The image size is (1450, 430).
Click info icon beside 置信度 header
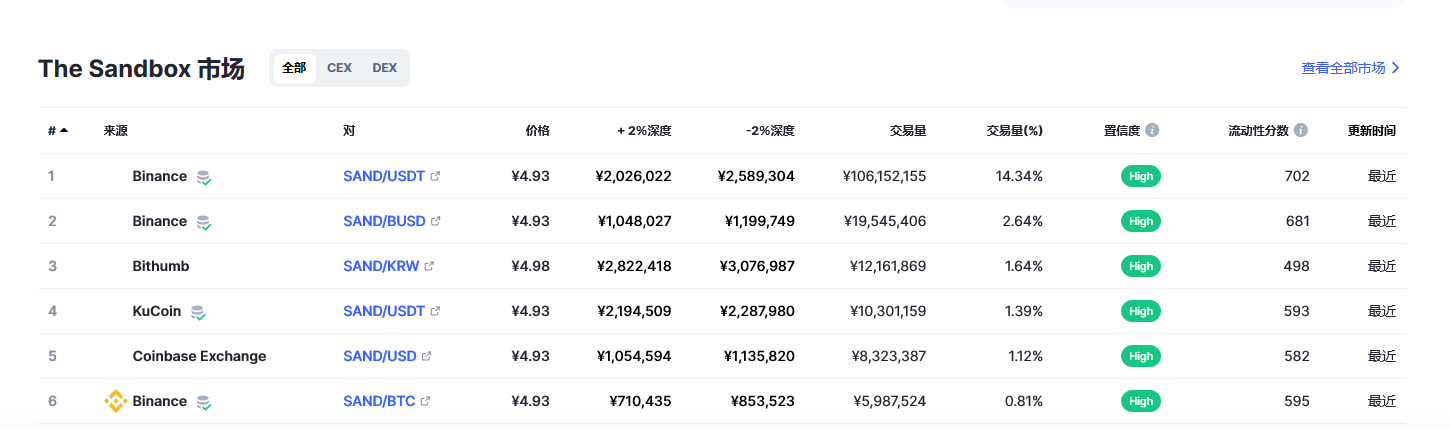click(1152, 130)
